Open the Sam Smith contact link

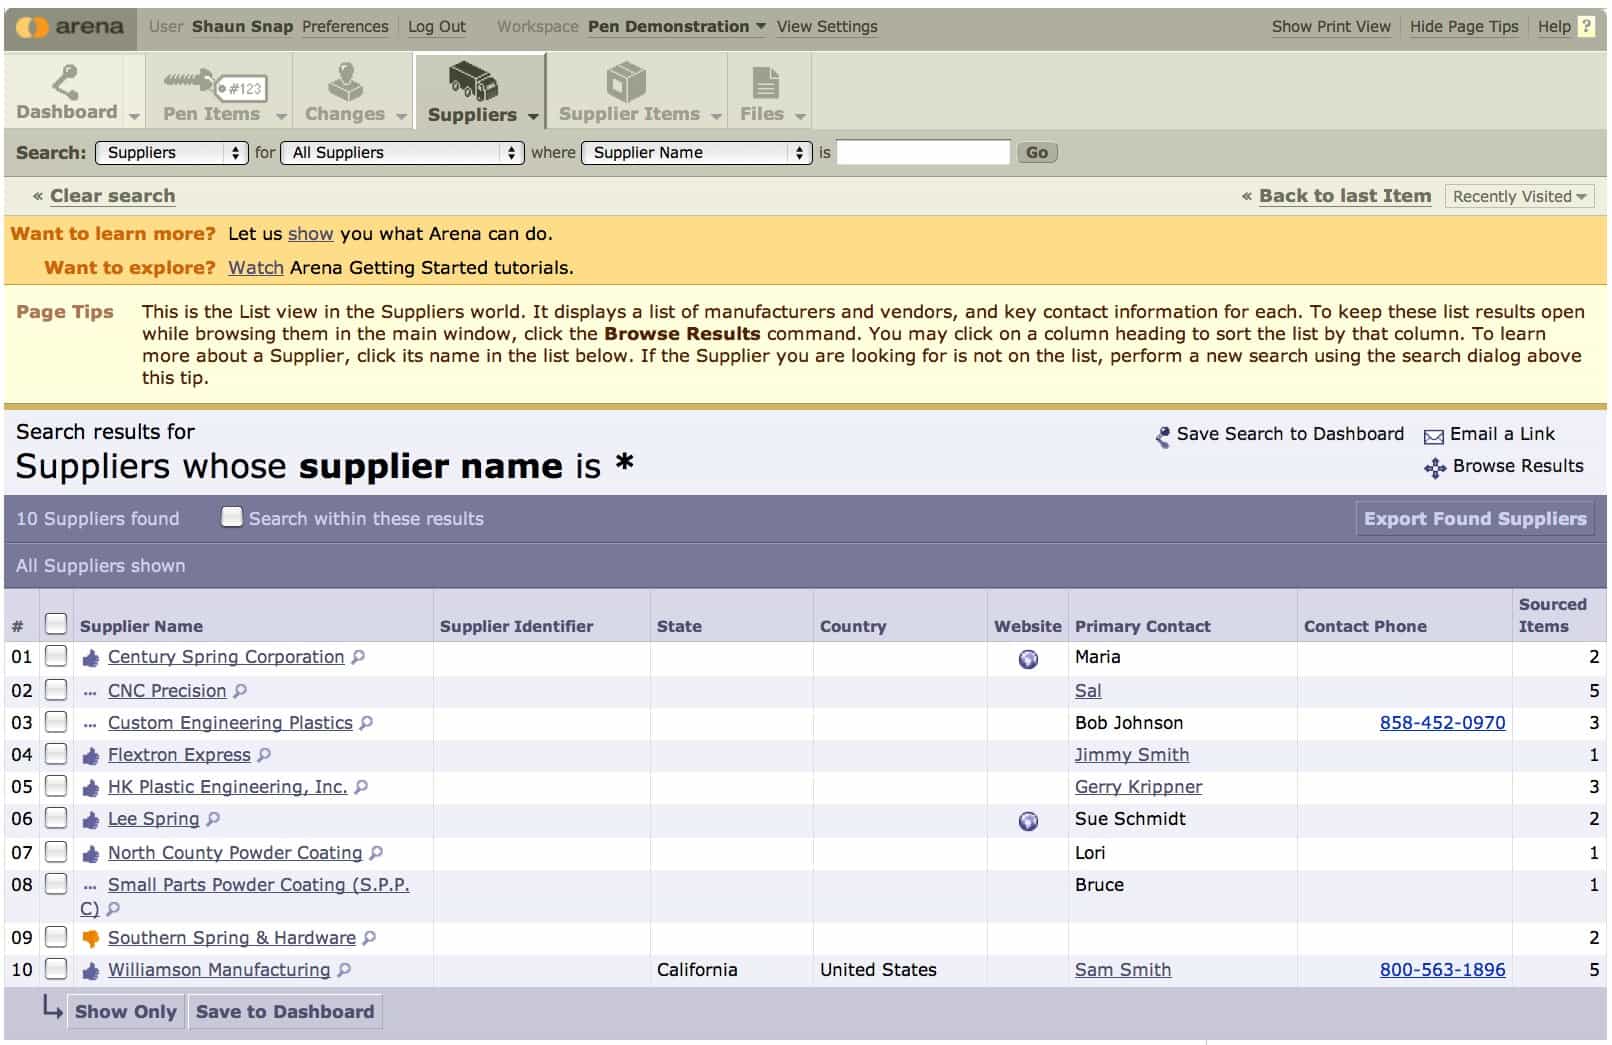point(1123,970)
